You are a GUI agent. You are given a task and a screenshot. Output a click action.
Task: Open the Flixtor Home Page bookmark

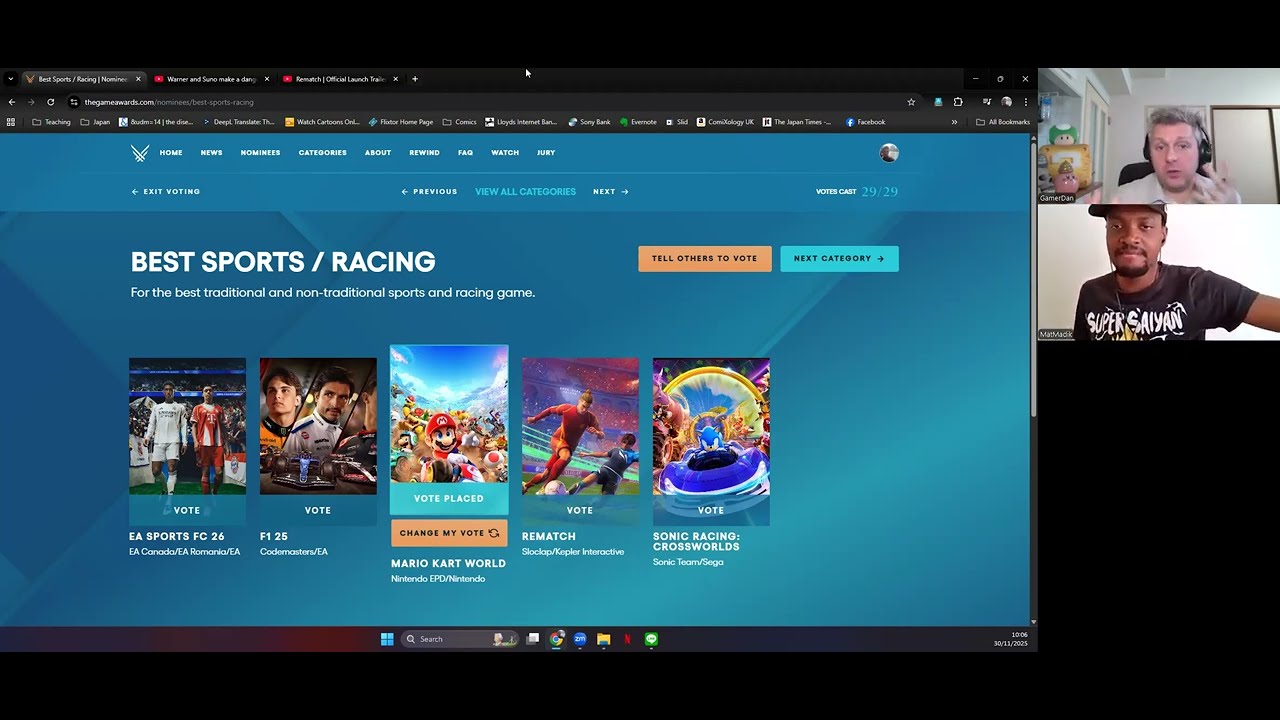point(401,122)
